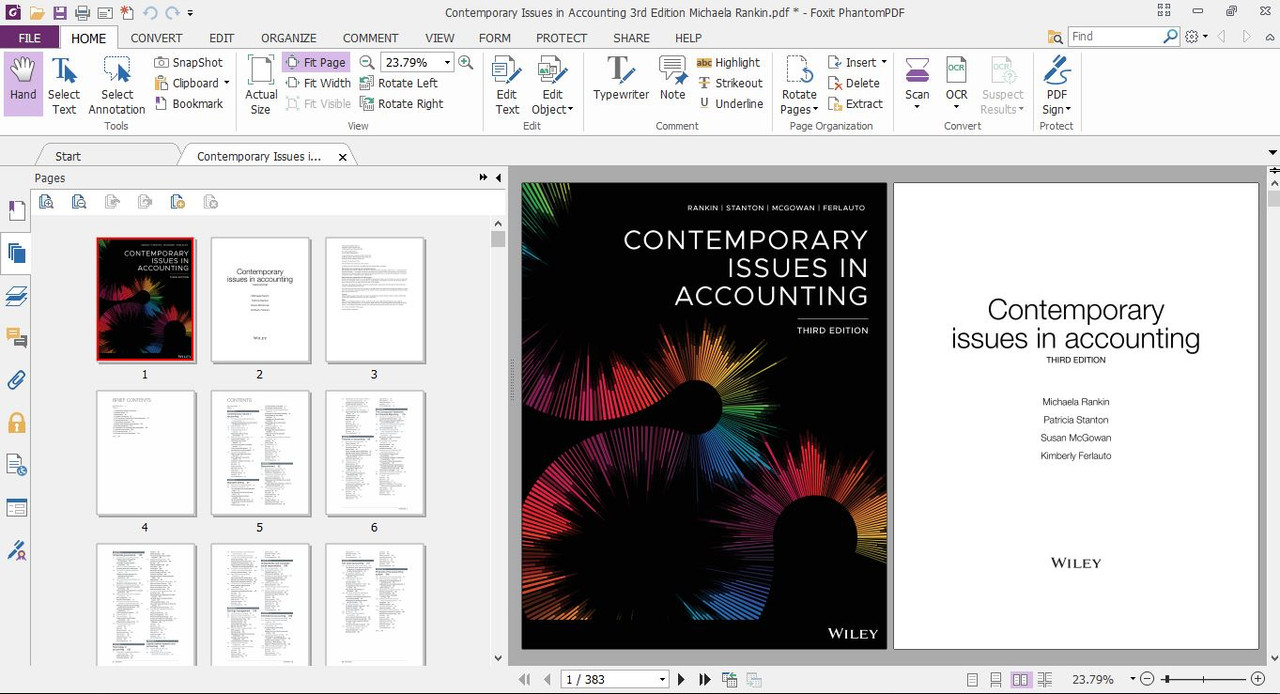
Task: Toggle Fit Page view mode
Action: click(x=315, y=62)
